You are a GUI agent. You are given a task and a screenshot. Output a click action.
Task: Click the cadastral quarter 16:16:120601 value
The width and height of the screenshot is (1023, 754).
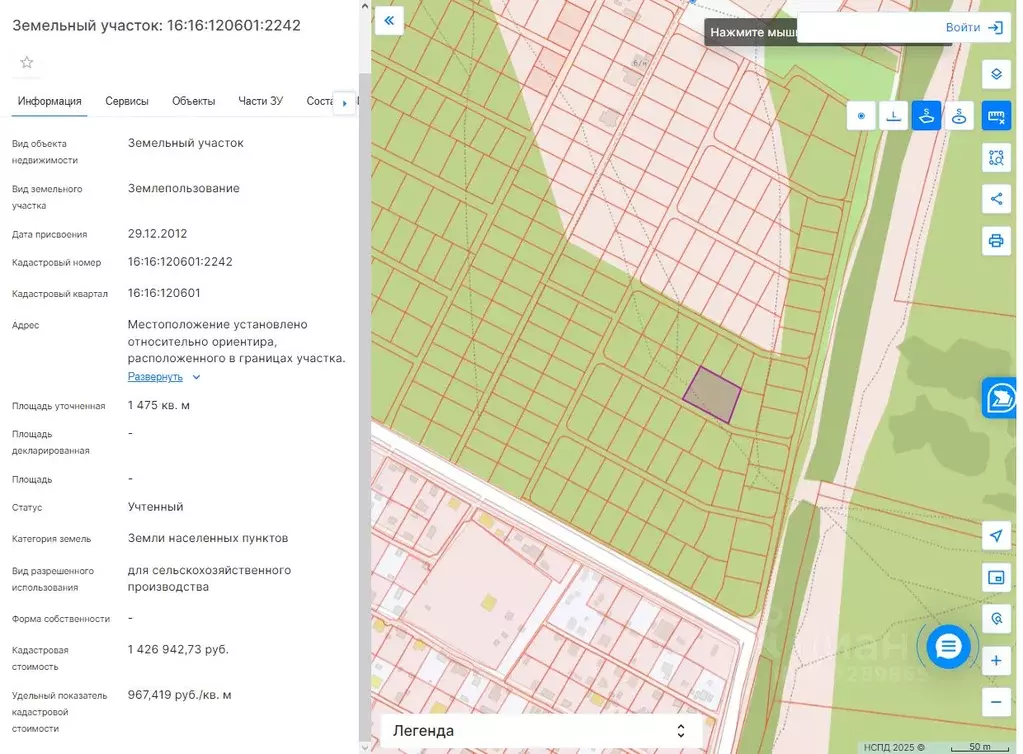(164, 293)
